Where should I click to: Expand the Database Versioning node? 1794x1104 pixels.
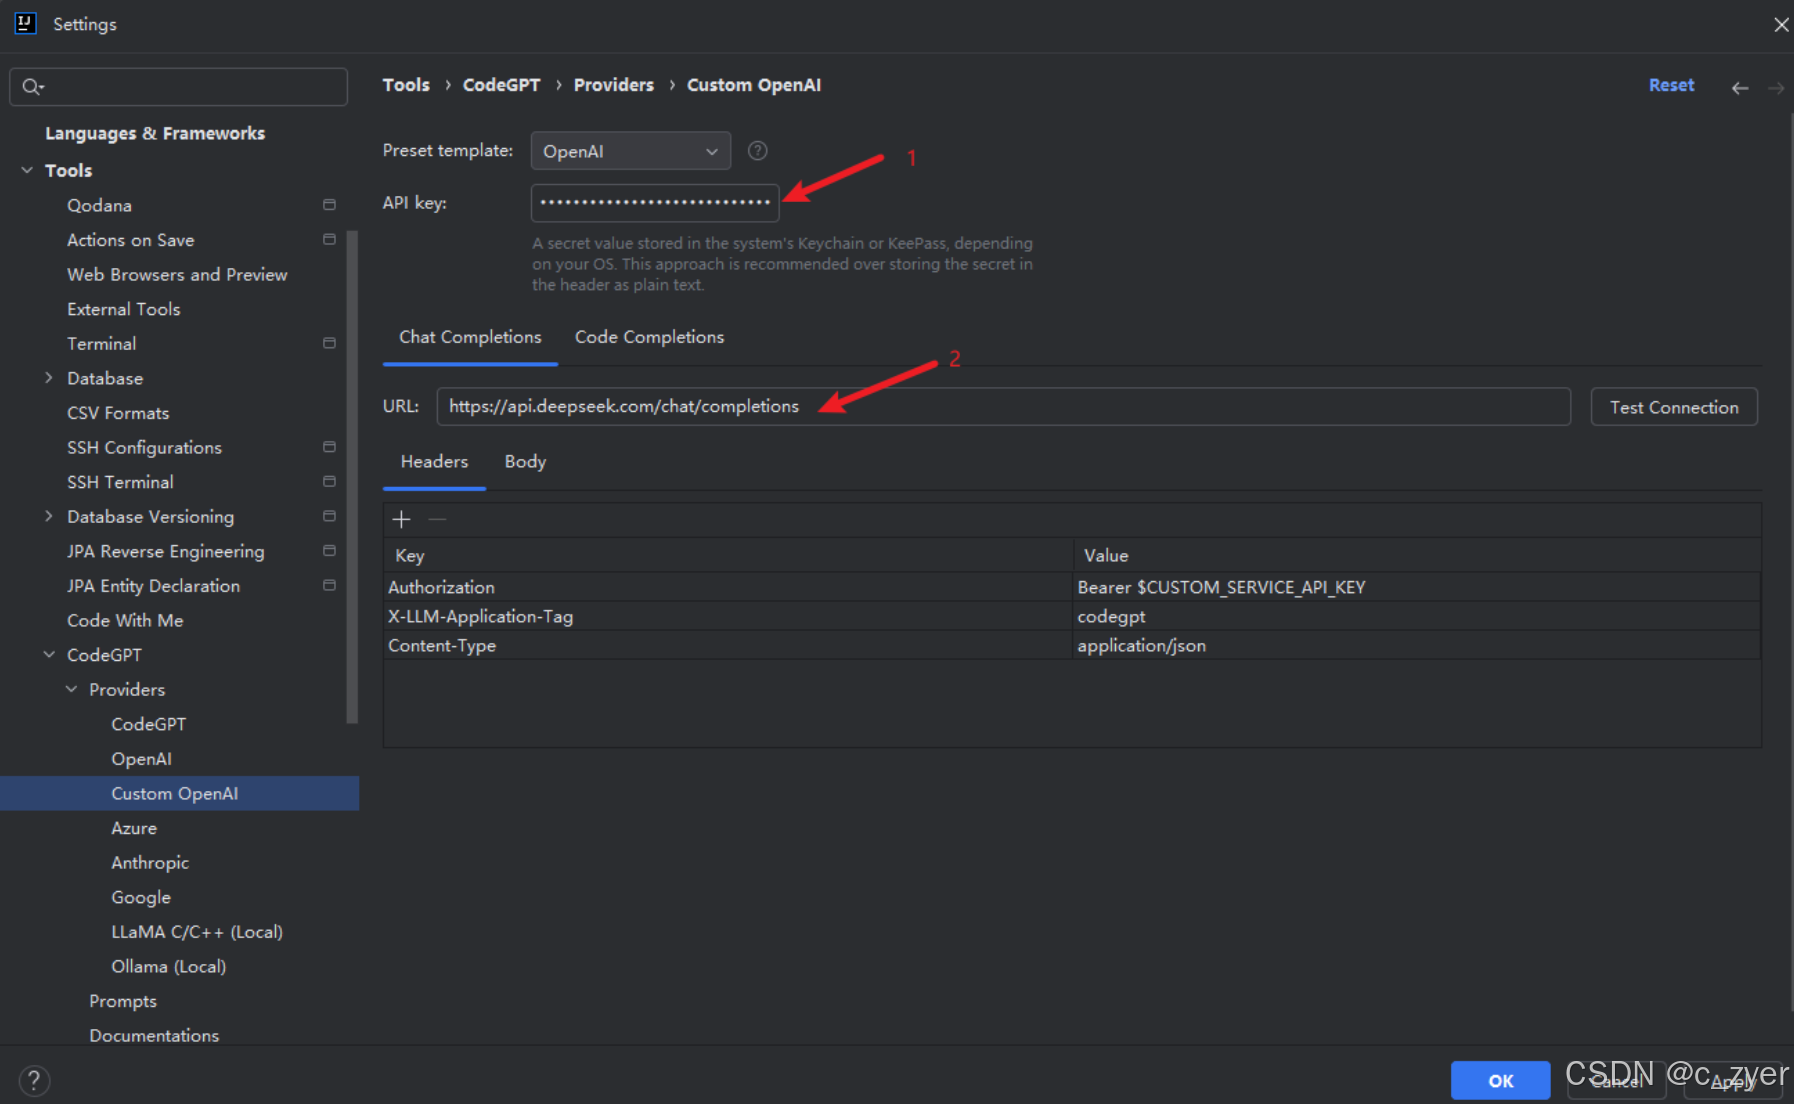tap(48, 516)
